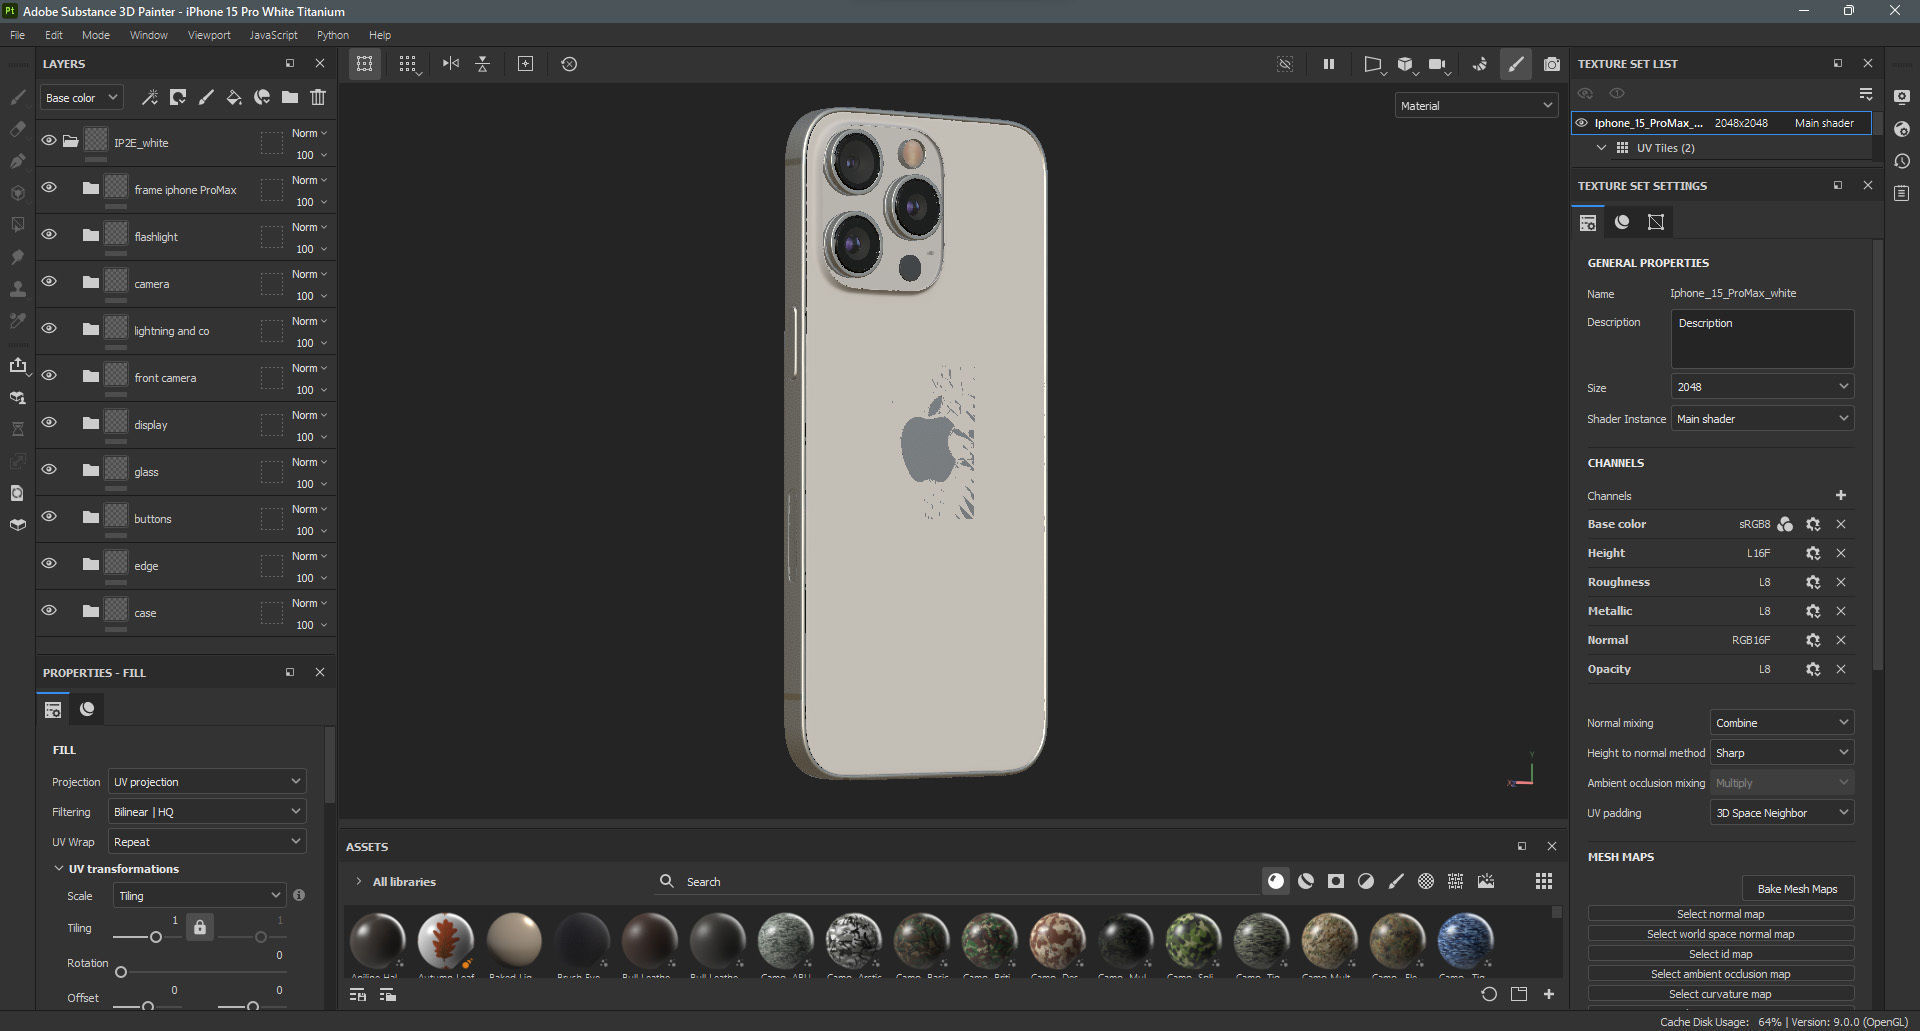Open the Material viewport mode dropdown

click(1476, 105)
